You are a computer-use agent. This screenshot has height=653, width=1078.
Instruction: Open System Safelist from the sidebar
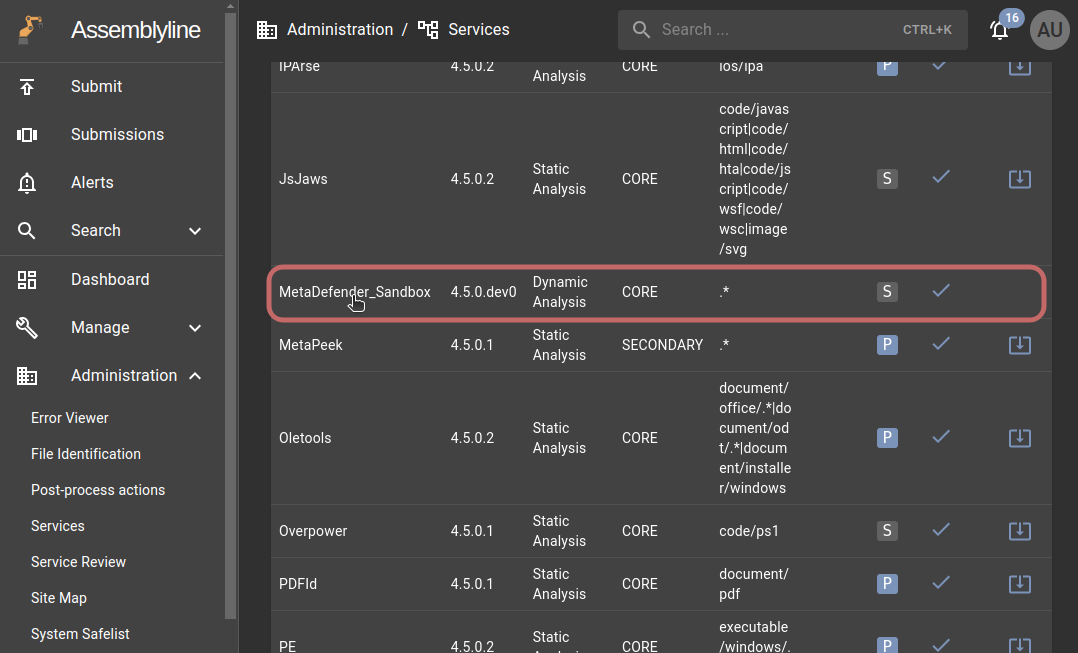80,634
